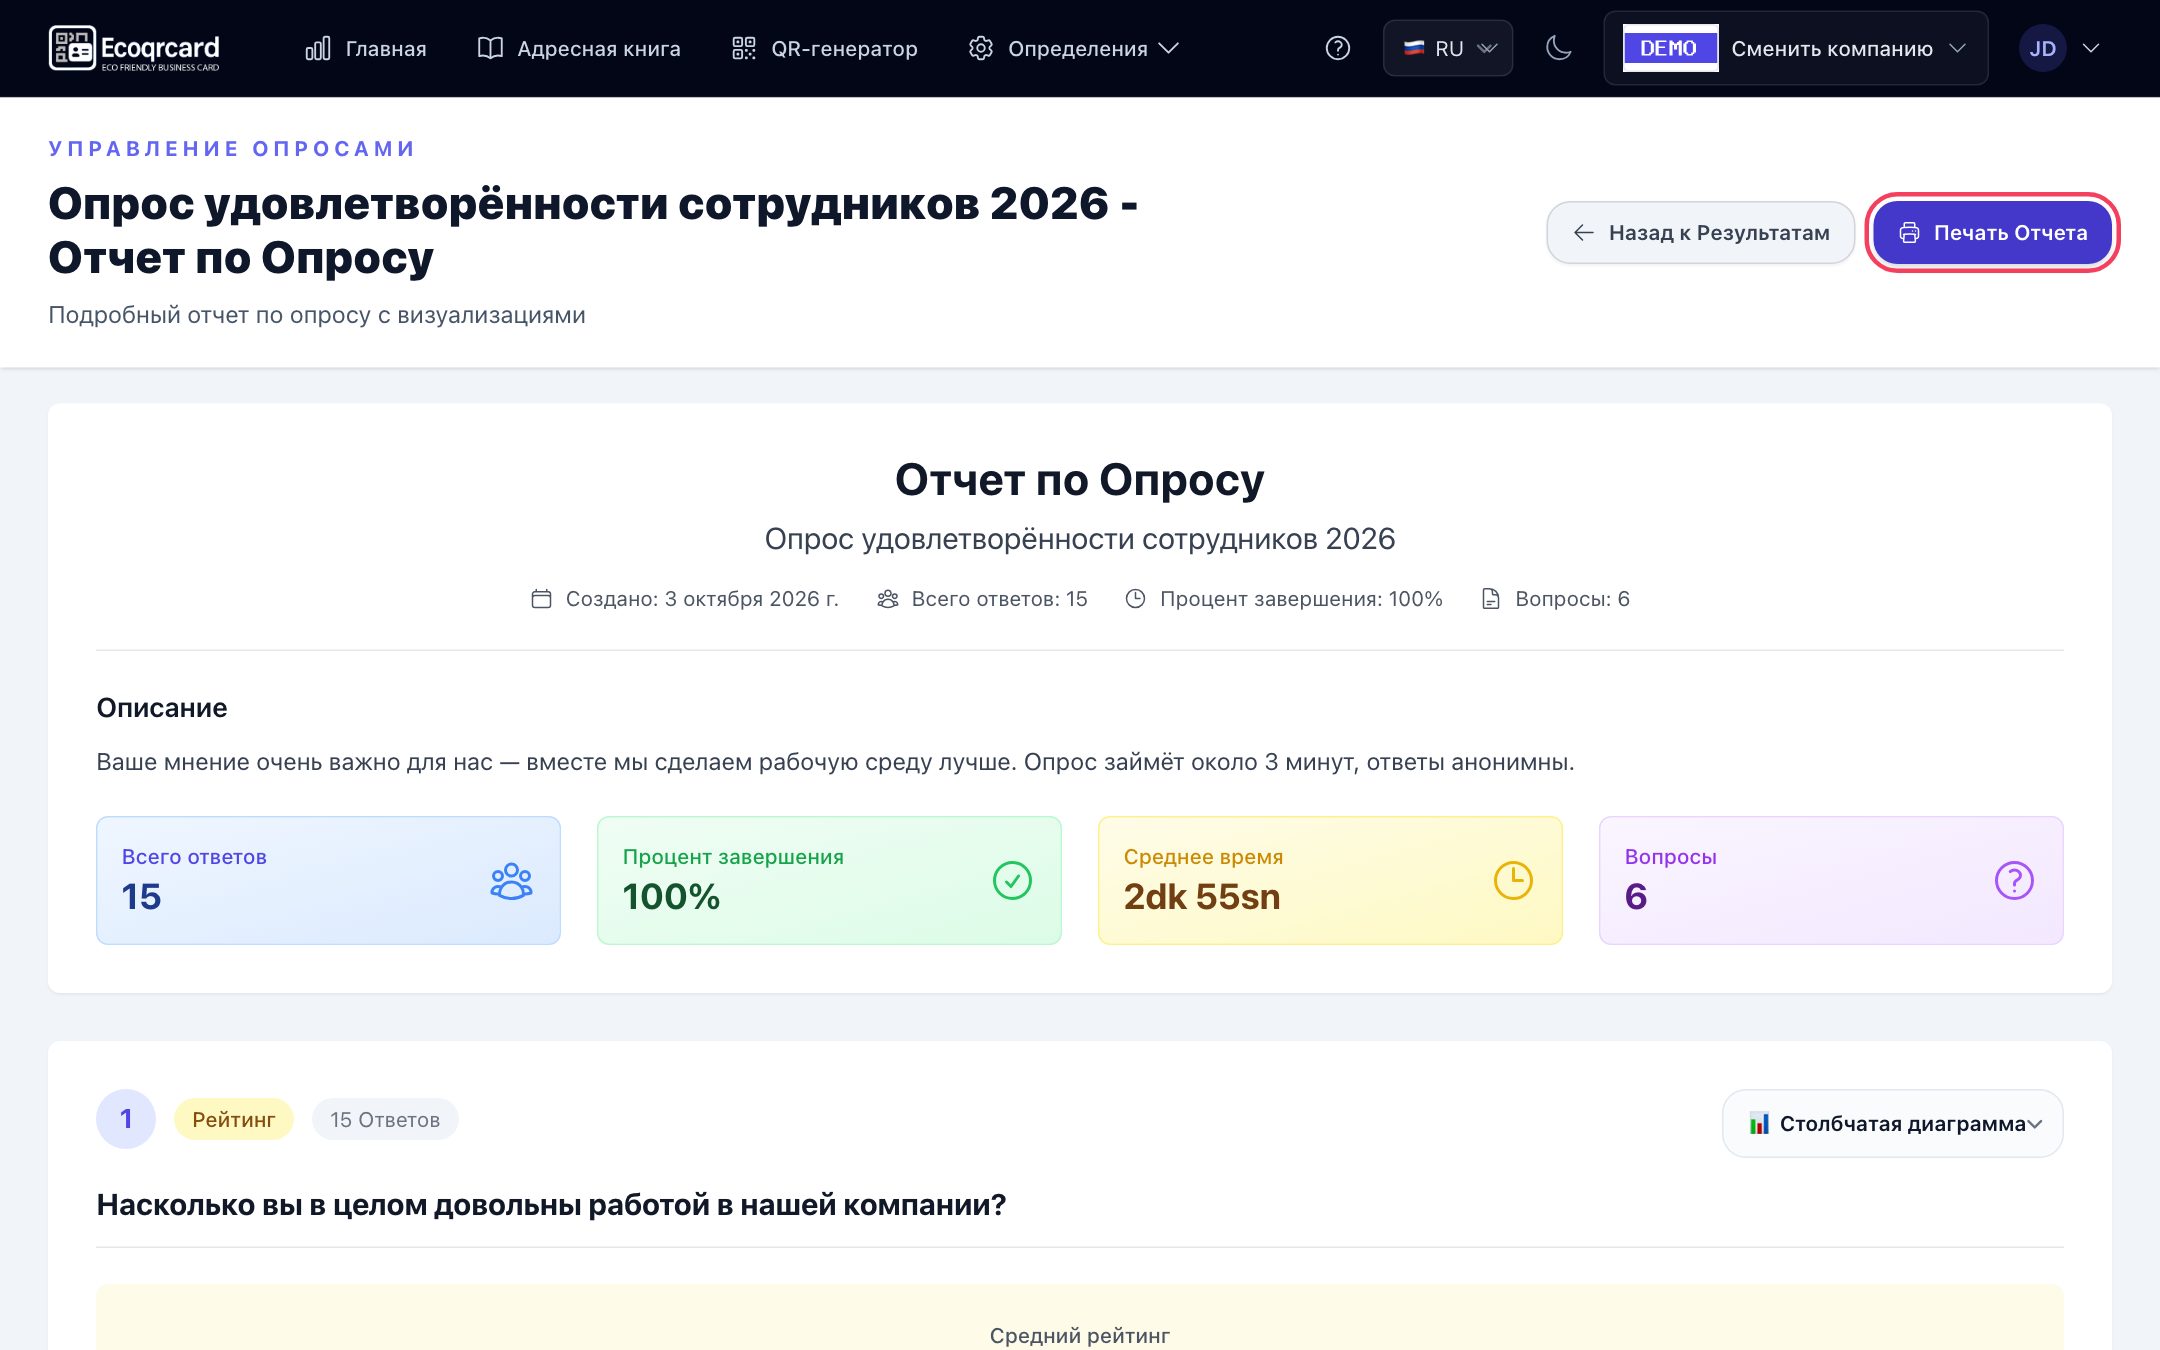
Task: Open the help question mark icon
Action: tap(1337, 48)
